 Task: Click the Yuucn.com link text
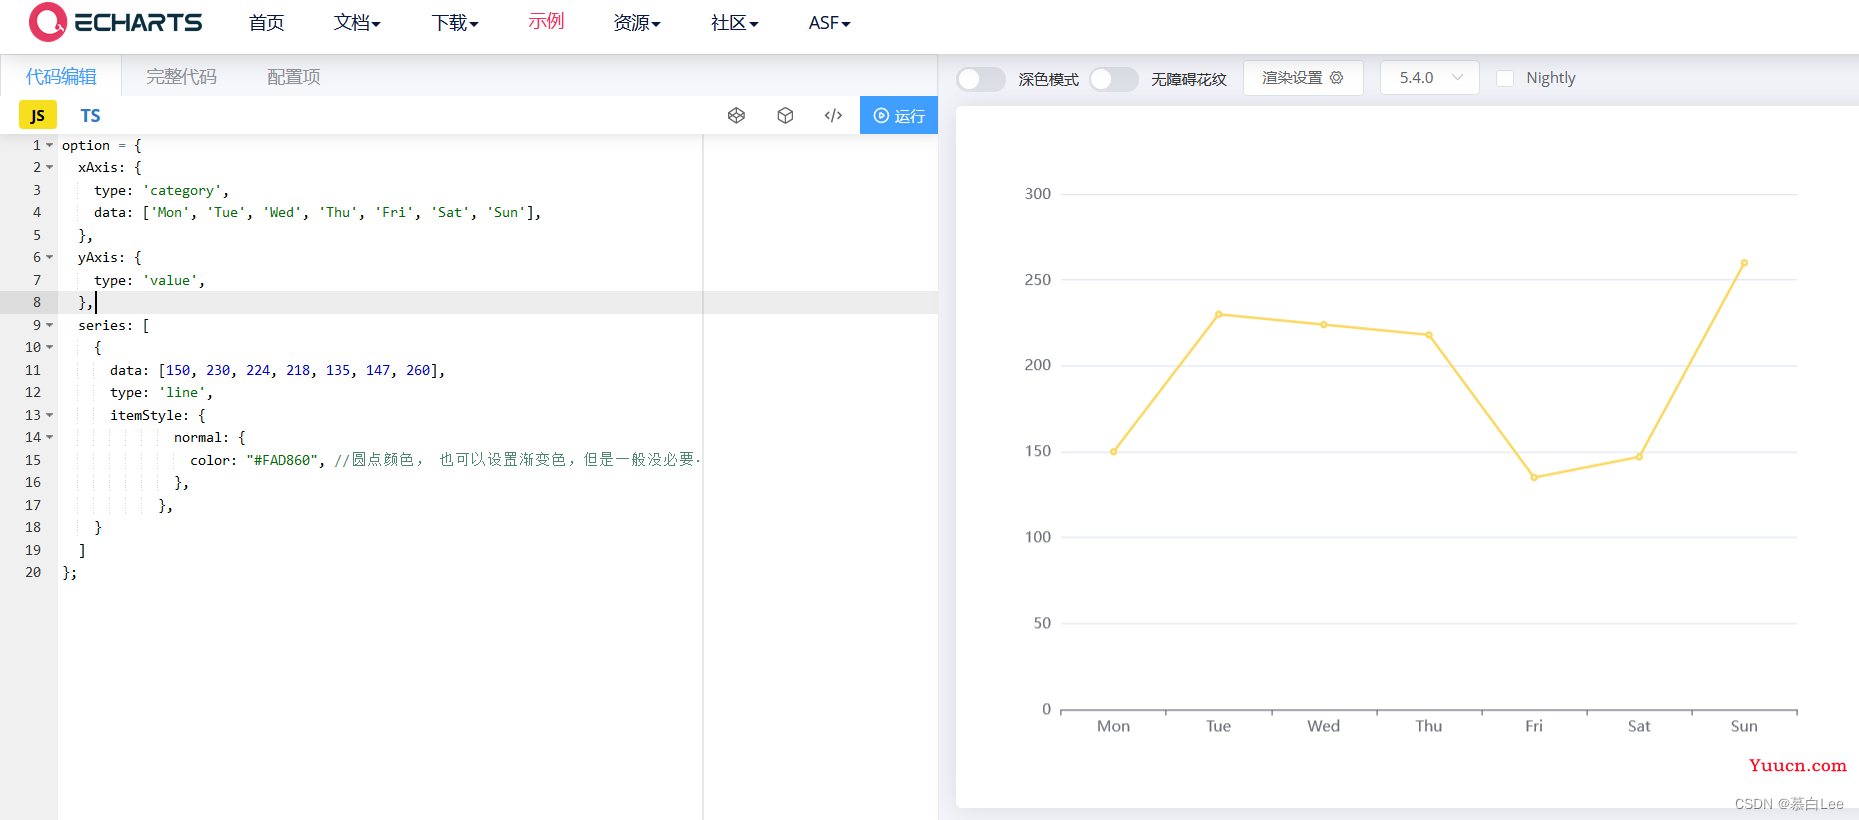1797,765
